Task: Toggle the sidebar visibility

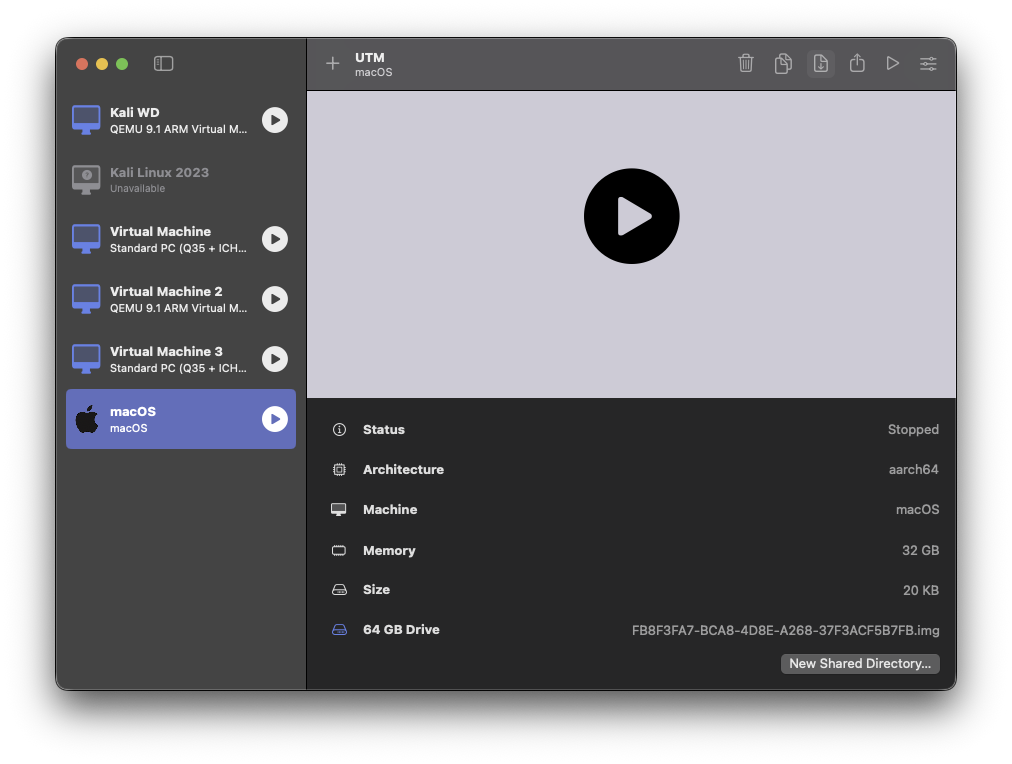Action: [164, 64]
